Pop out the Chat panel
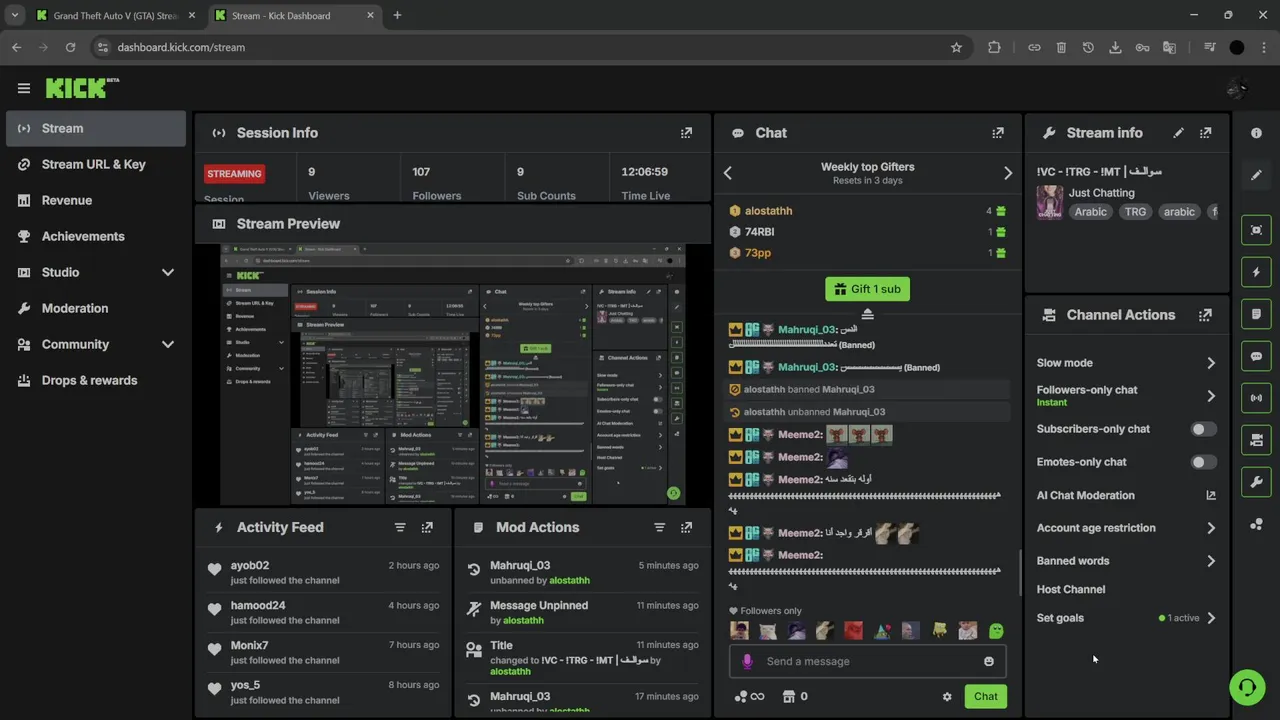 coord(997,133)
